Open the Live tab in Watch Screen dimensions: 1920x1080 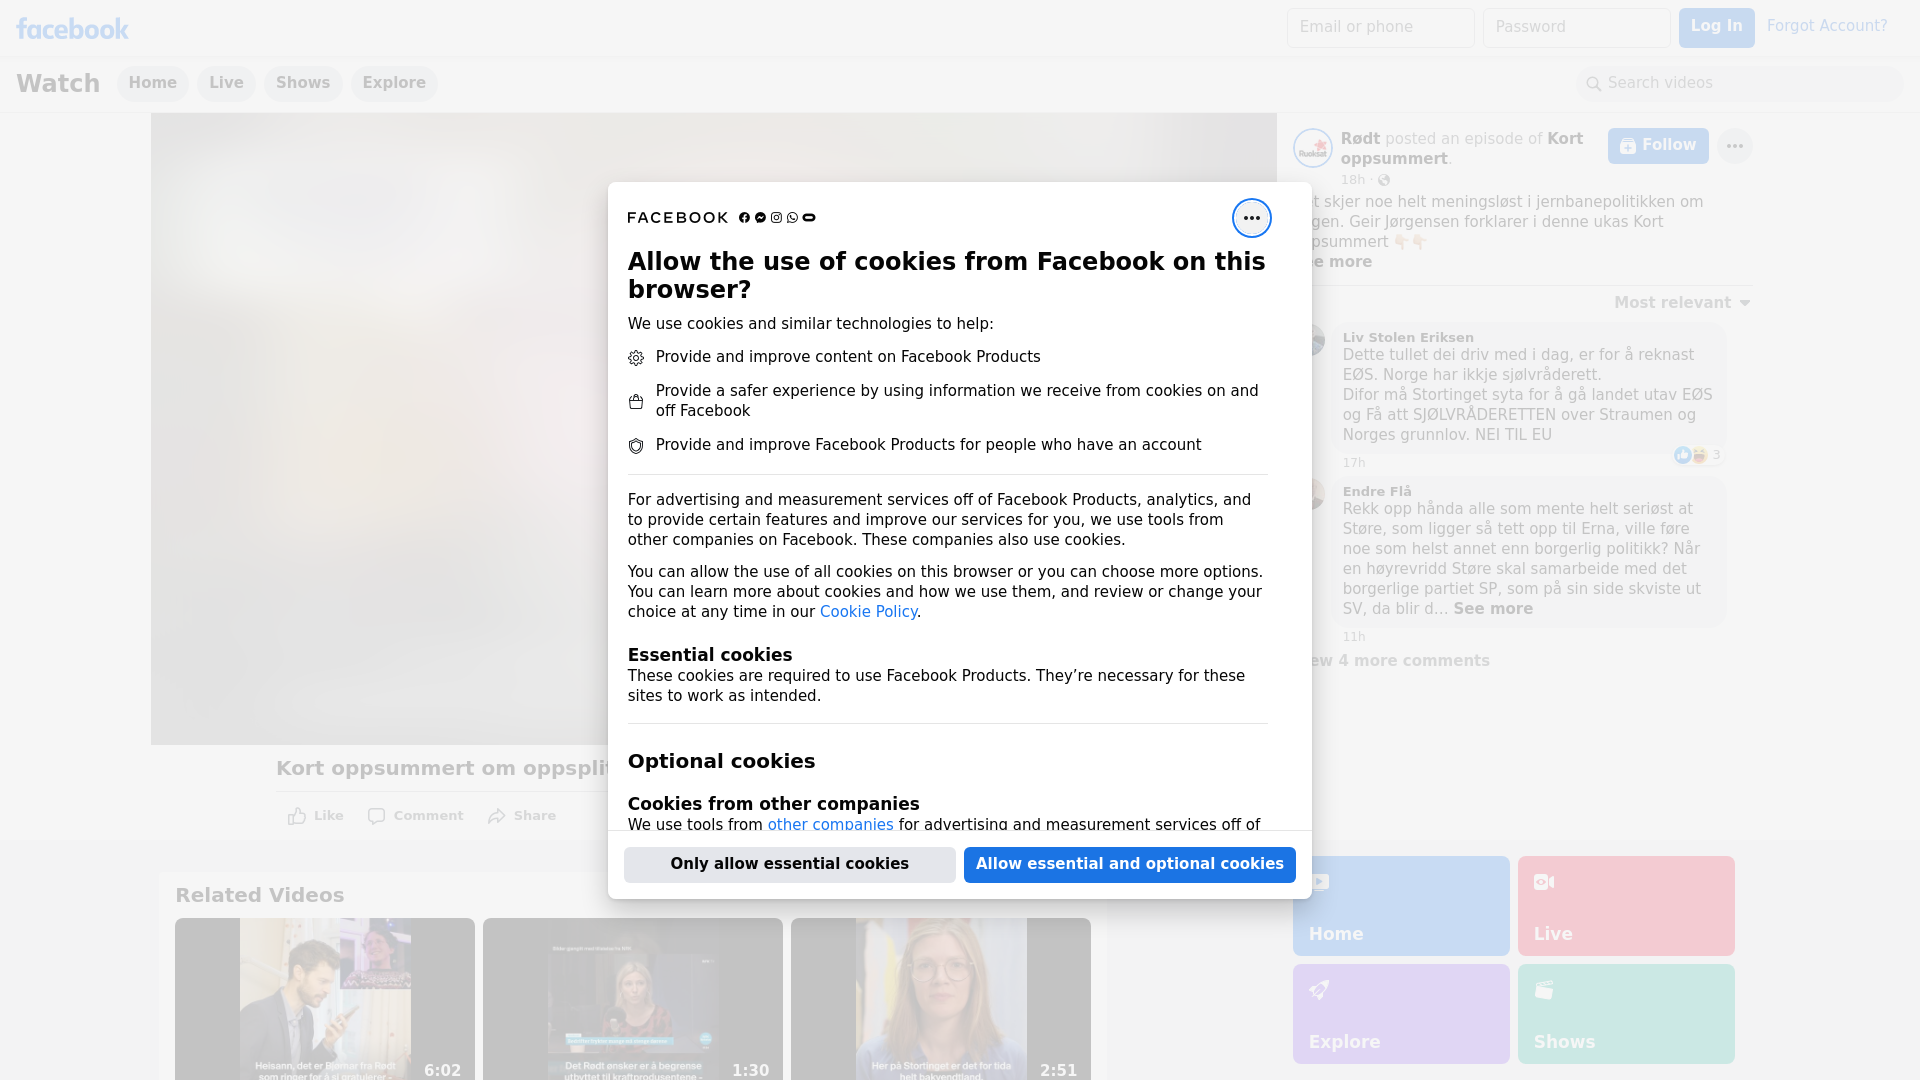pyautogui.click(x=226, y=83)
